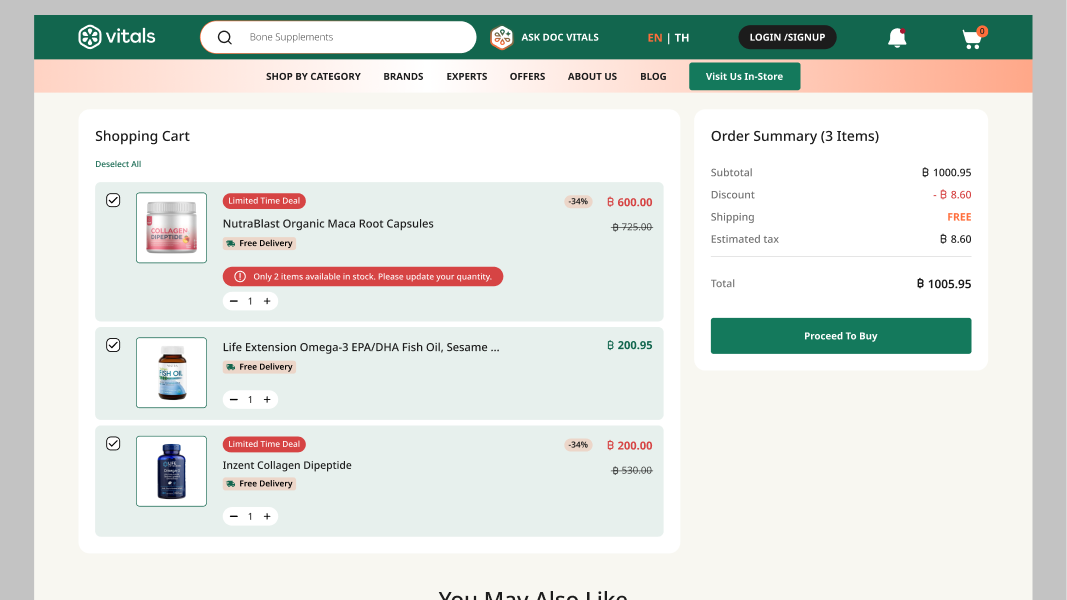This screenshot has width=1067, height=600.
Task: Click the stock warning alert icon
Action: coord(240,277)
